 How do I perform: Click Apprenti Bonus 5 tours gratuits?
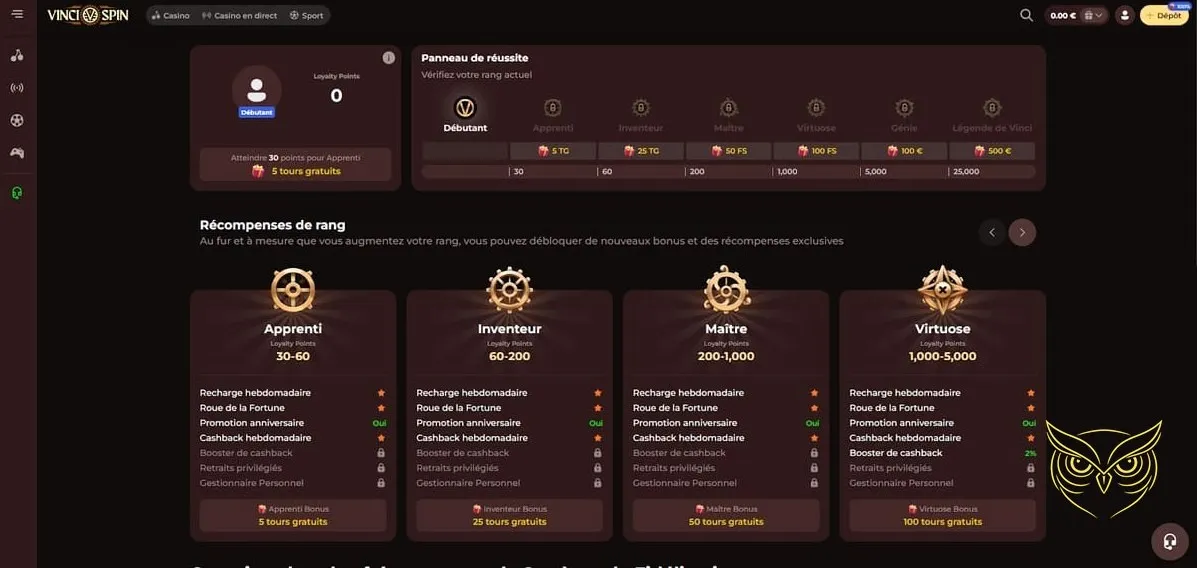293,515
